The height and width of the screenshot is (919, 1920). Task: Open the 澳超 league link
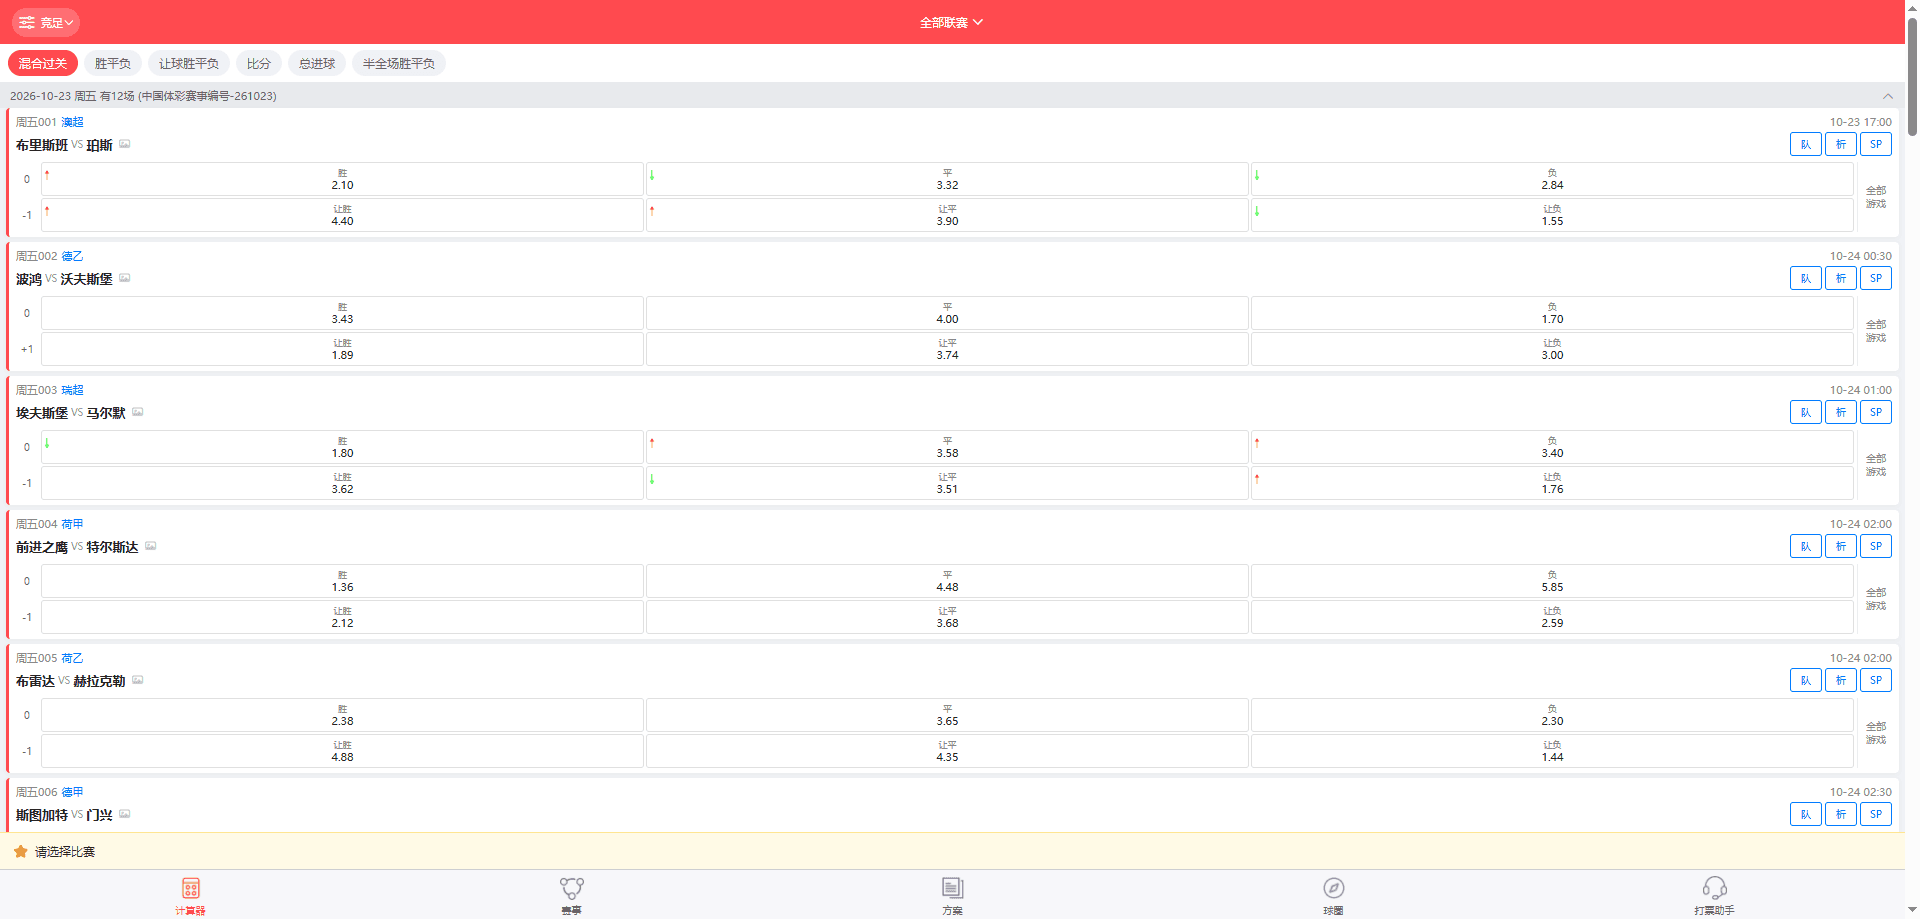(x=73, y=122)
